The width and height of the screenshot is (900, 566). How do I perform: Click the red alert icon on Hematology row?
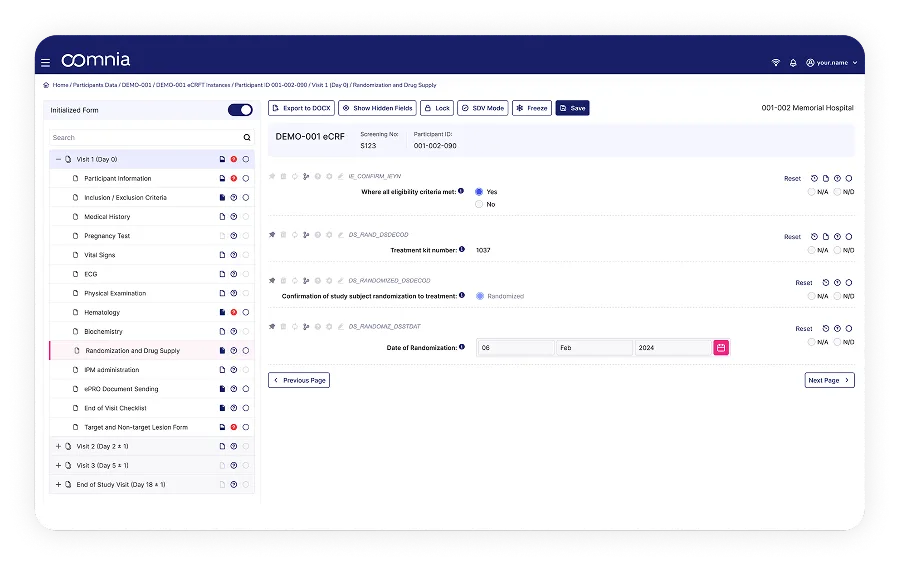pos(233,313)
